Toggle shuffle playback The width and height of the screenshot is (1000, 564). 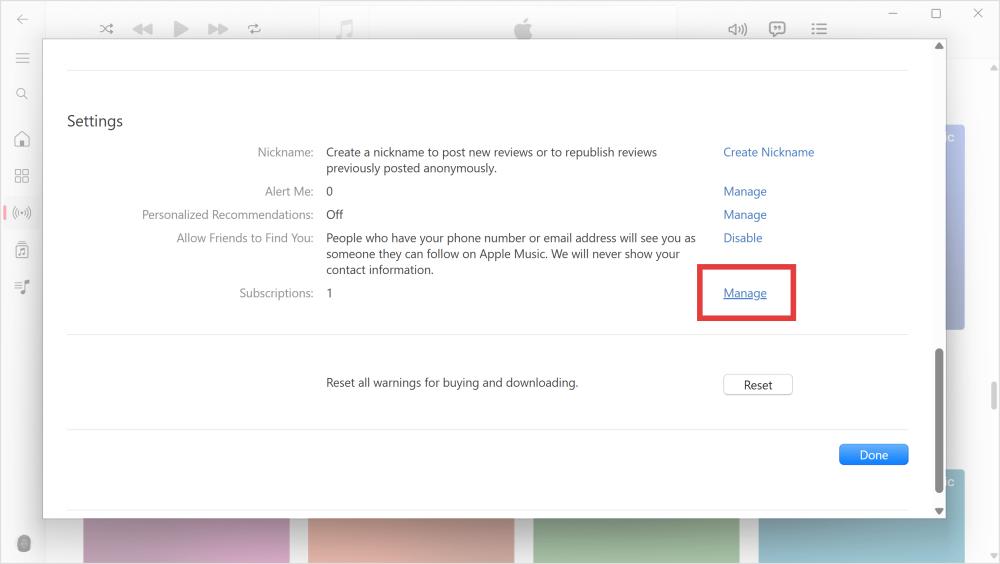pos(107,29)
